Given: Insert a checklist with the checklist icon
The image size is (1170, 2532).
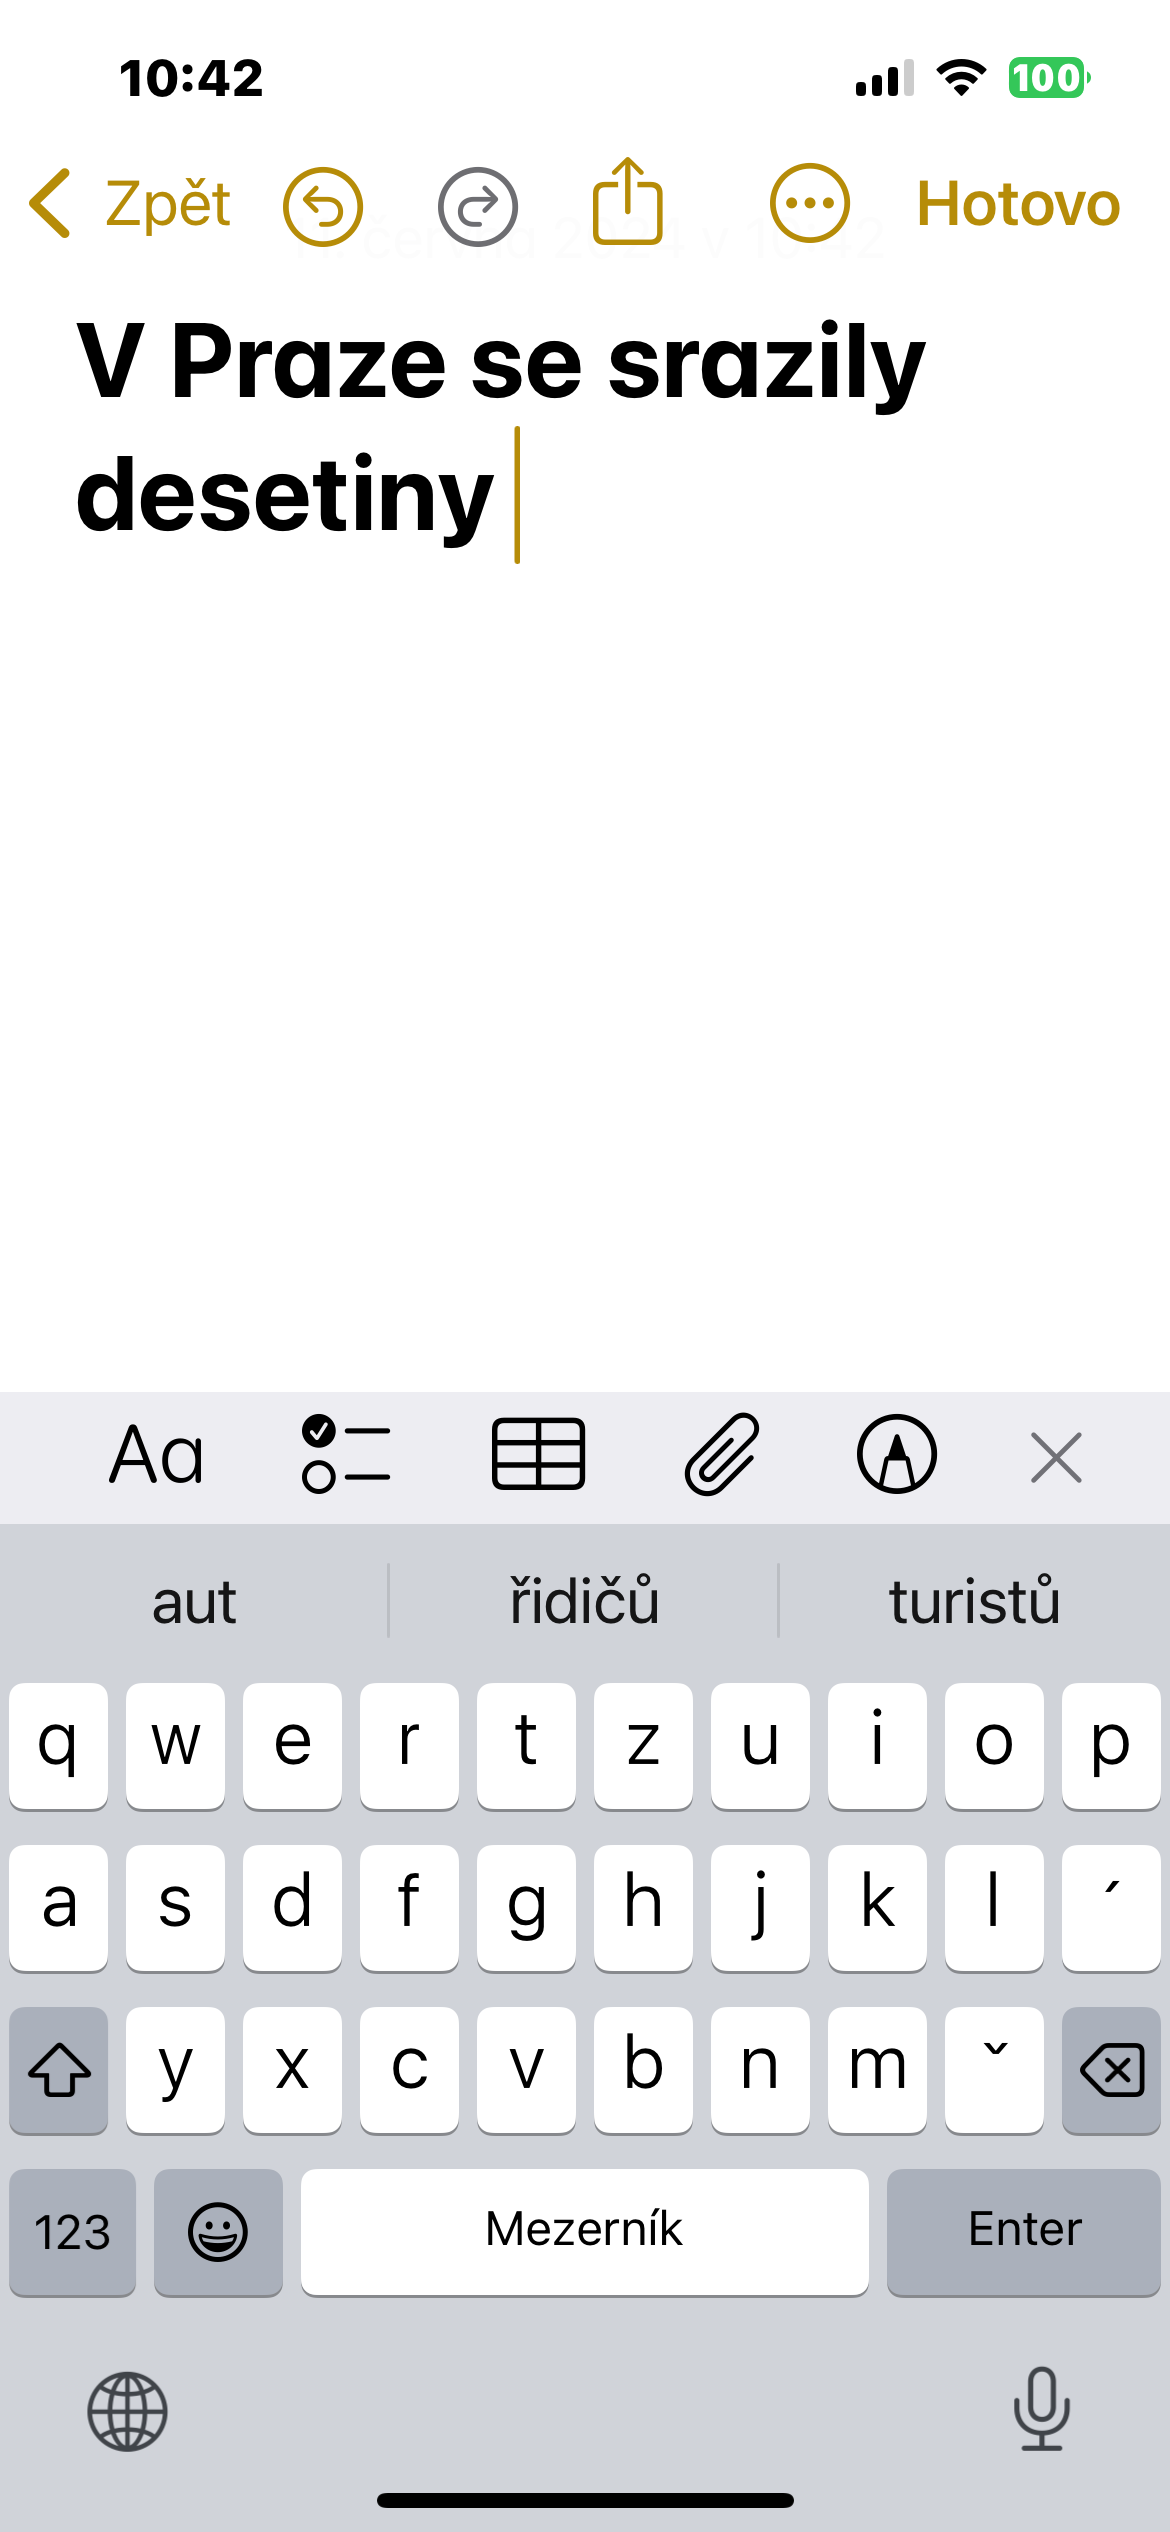Looking at the screenshot, I should (346, 1456).
